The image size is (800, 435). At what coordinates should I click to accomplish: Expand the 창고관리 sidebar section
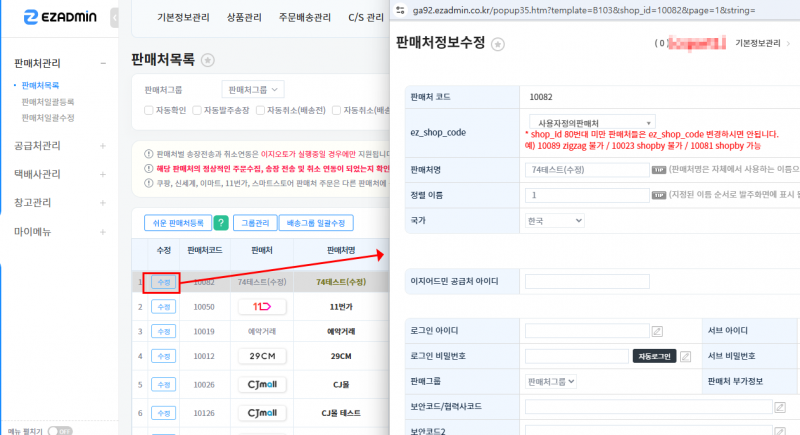pyautogui.click(x=103, y=203)
